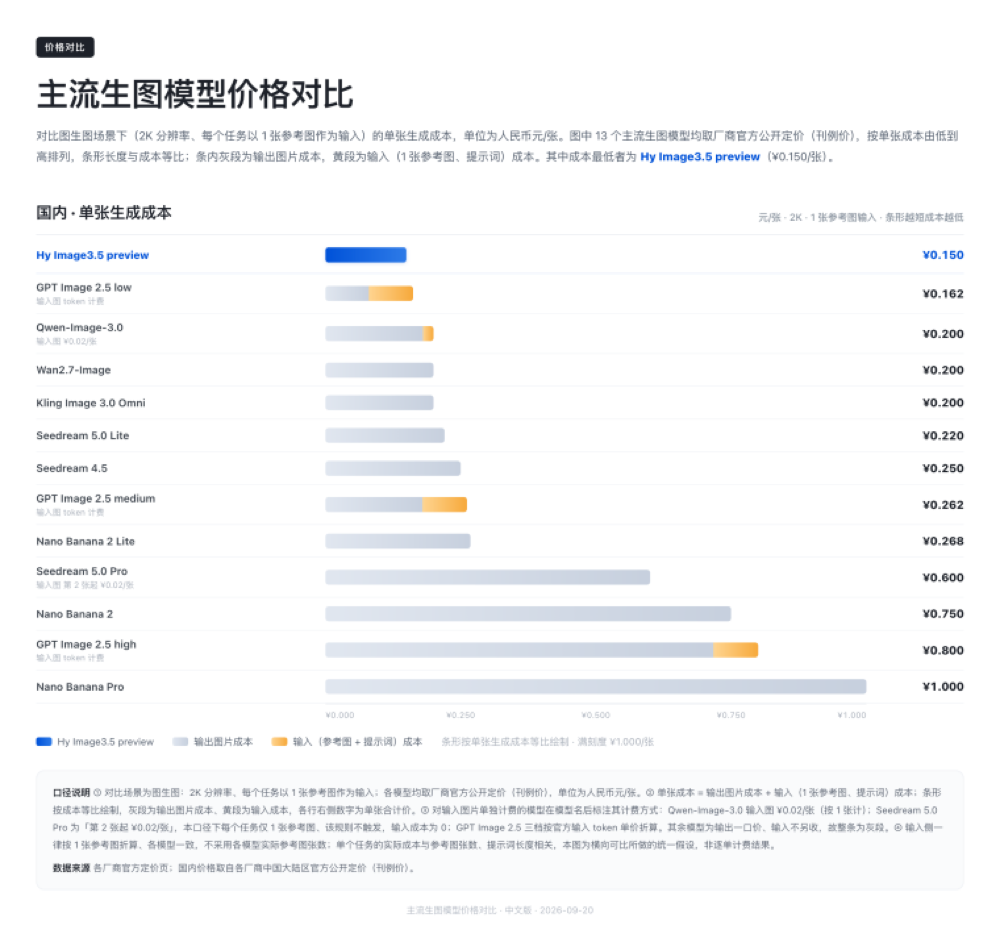This screenshot has width=1000, height=947.
Task: Select the 国内 · 单张生成成本 section heading
Action: 104,213
